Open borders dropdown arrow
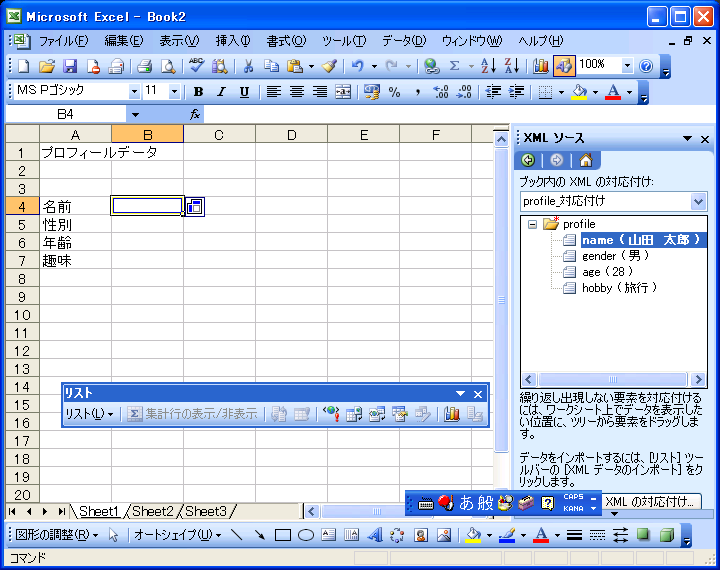720x570 pixels. tap(561, 92)
